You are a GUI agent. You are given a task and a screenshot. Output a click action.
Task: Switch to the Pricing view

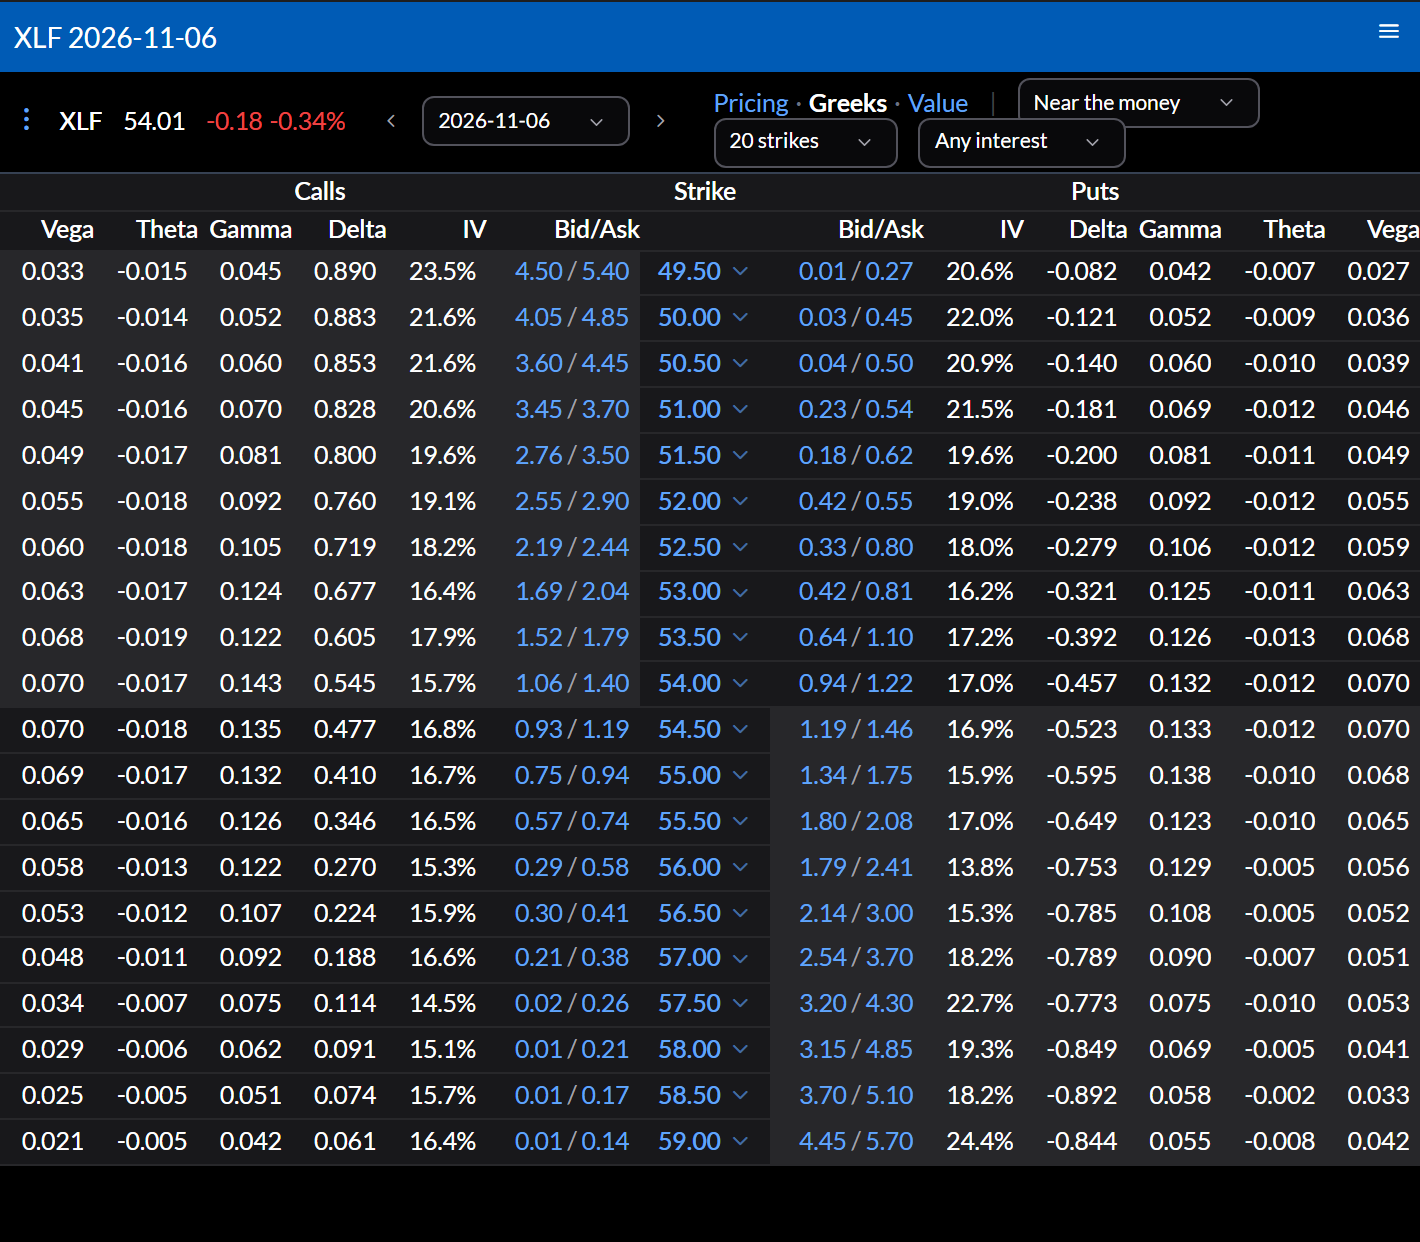click(x=751, y=103)
